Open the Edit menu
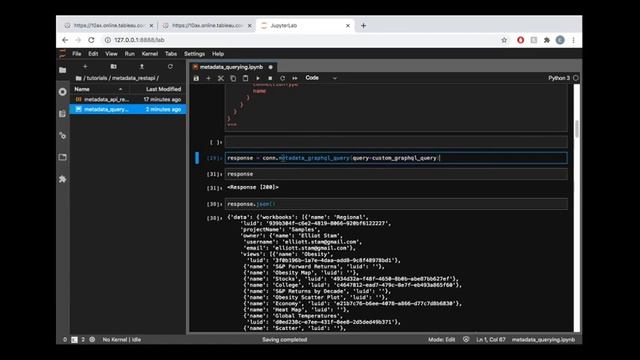The width and height of the screenshot is (640, 360). coord(93,54)
